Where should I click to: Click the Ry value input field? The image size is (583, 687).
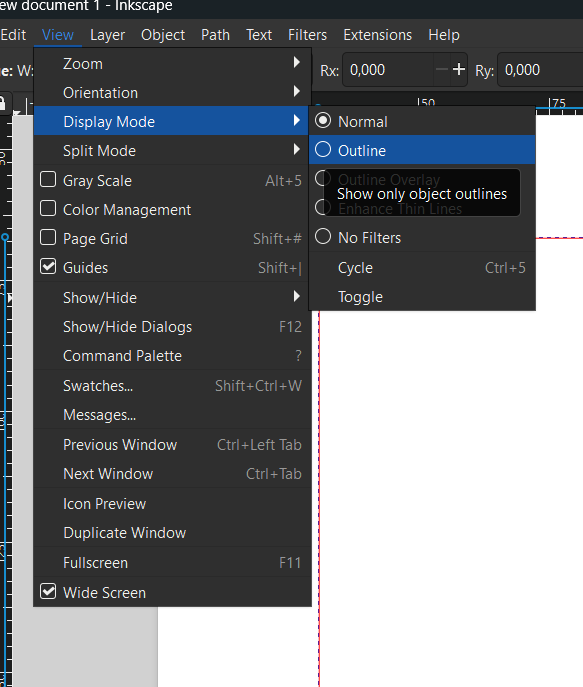coord(541,70)
